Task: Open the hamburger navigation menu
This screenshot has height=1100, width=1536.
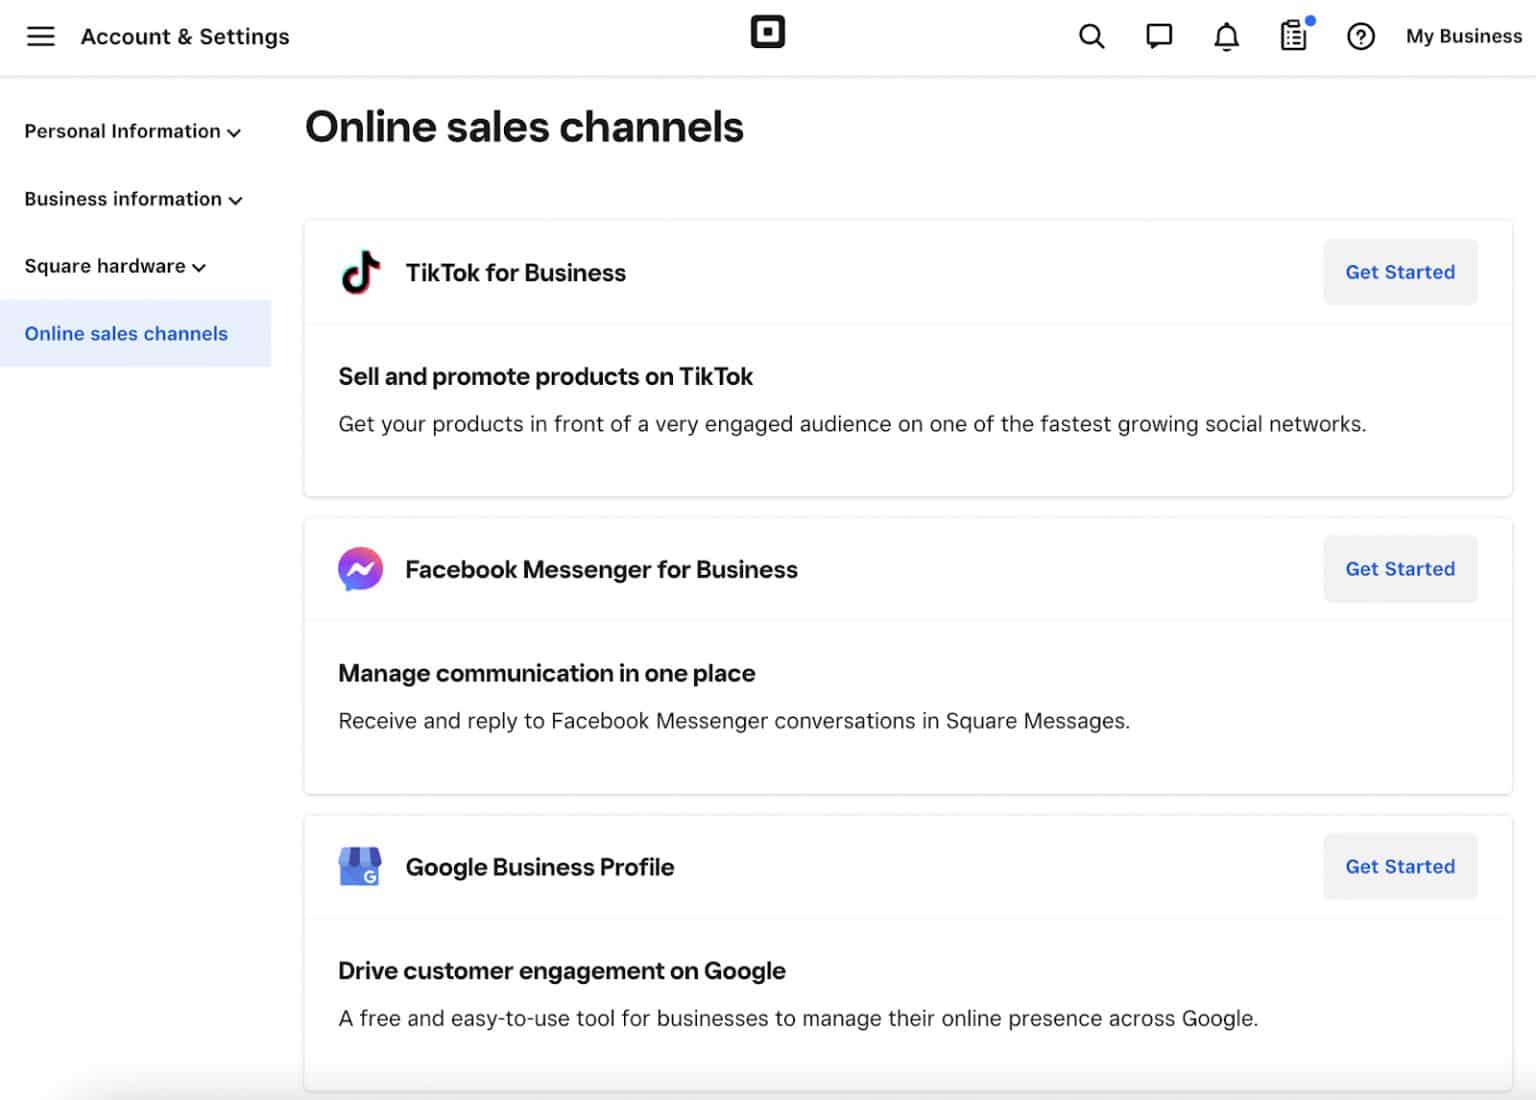Action: (x=40, y=36)
